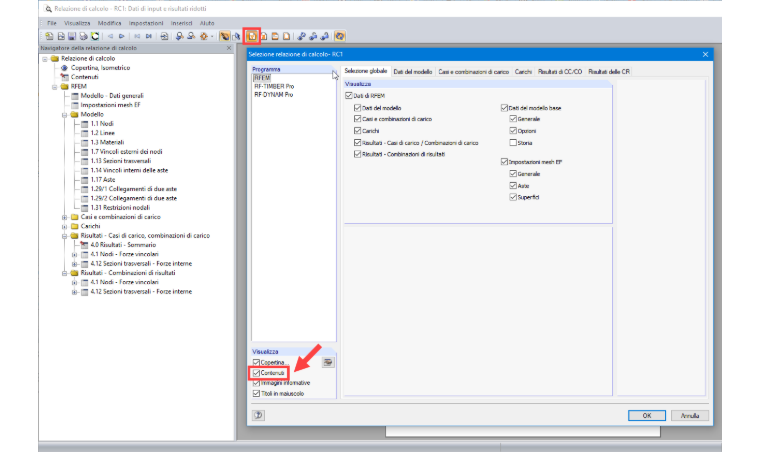Screen dimensions: 760x452
Task: Click the RFEM folder icon in navigator
Action: tap(64, 86)
